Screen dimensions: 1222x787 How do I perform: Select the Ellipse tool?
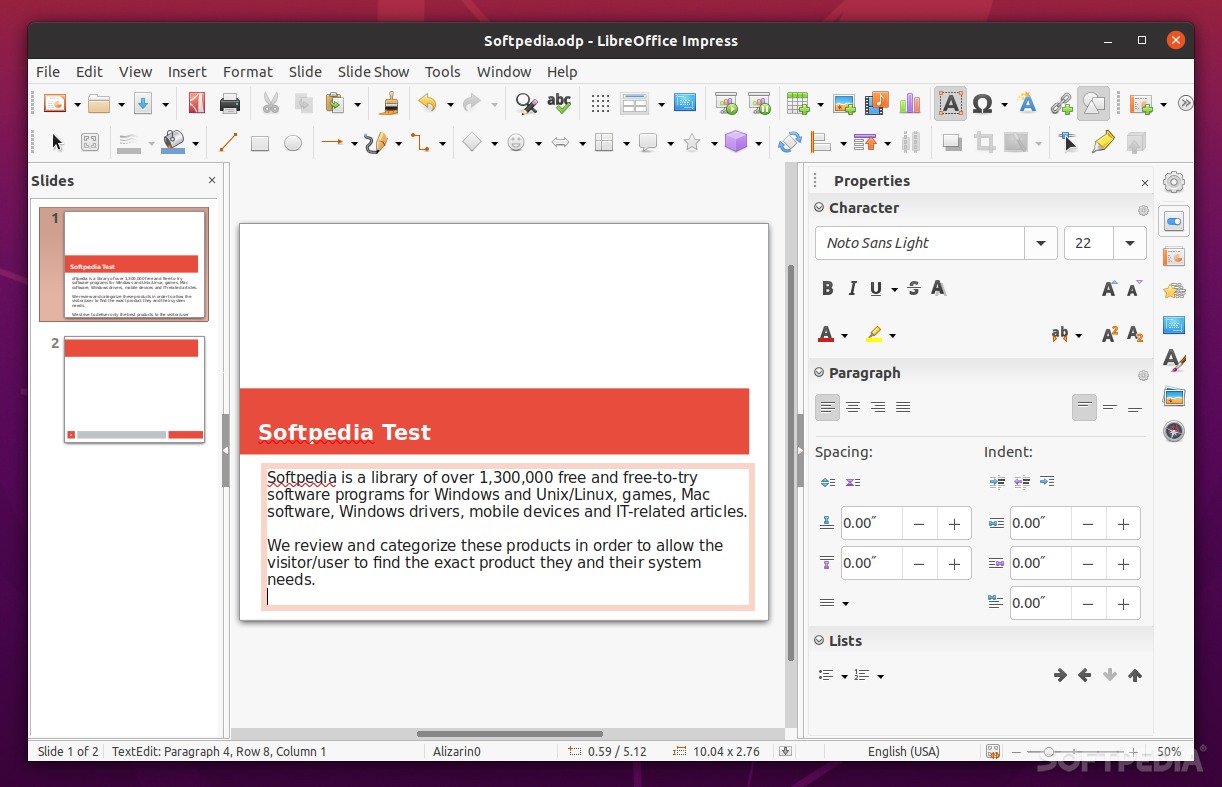[x=293, y=143]
